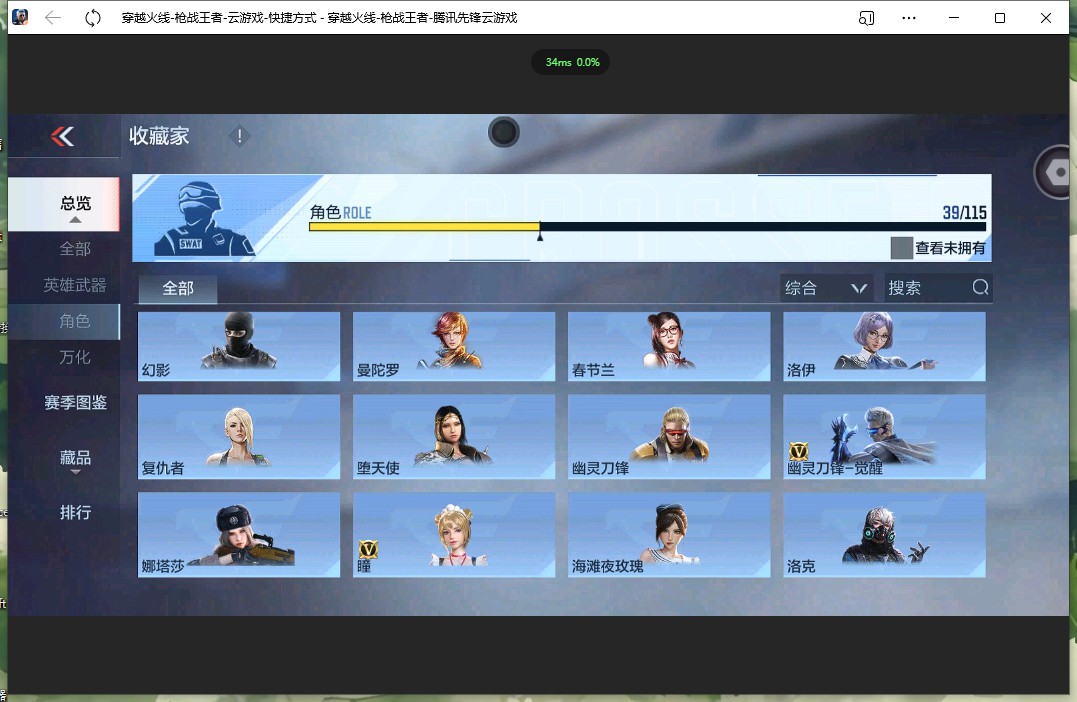Open the 娜塔莎 character card
The image size is (1077, 702).
(x=239, y=534)
